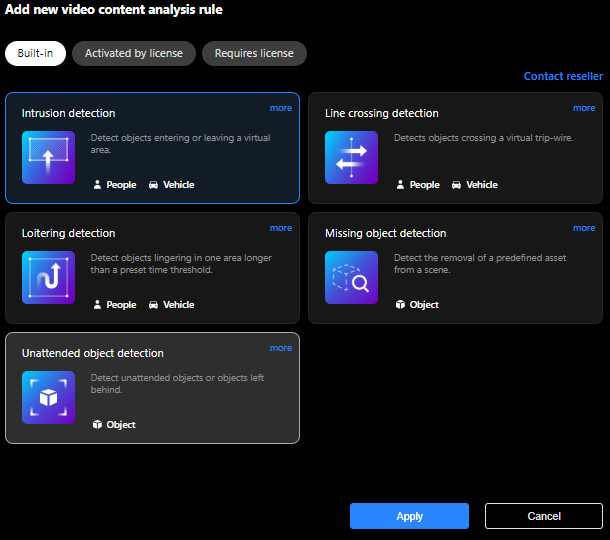Click the Vehicle icon under Line crossing detection
Image resolution: width=610 pixels, height=540 pixels.
tap(456, 185)
